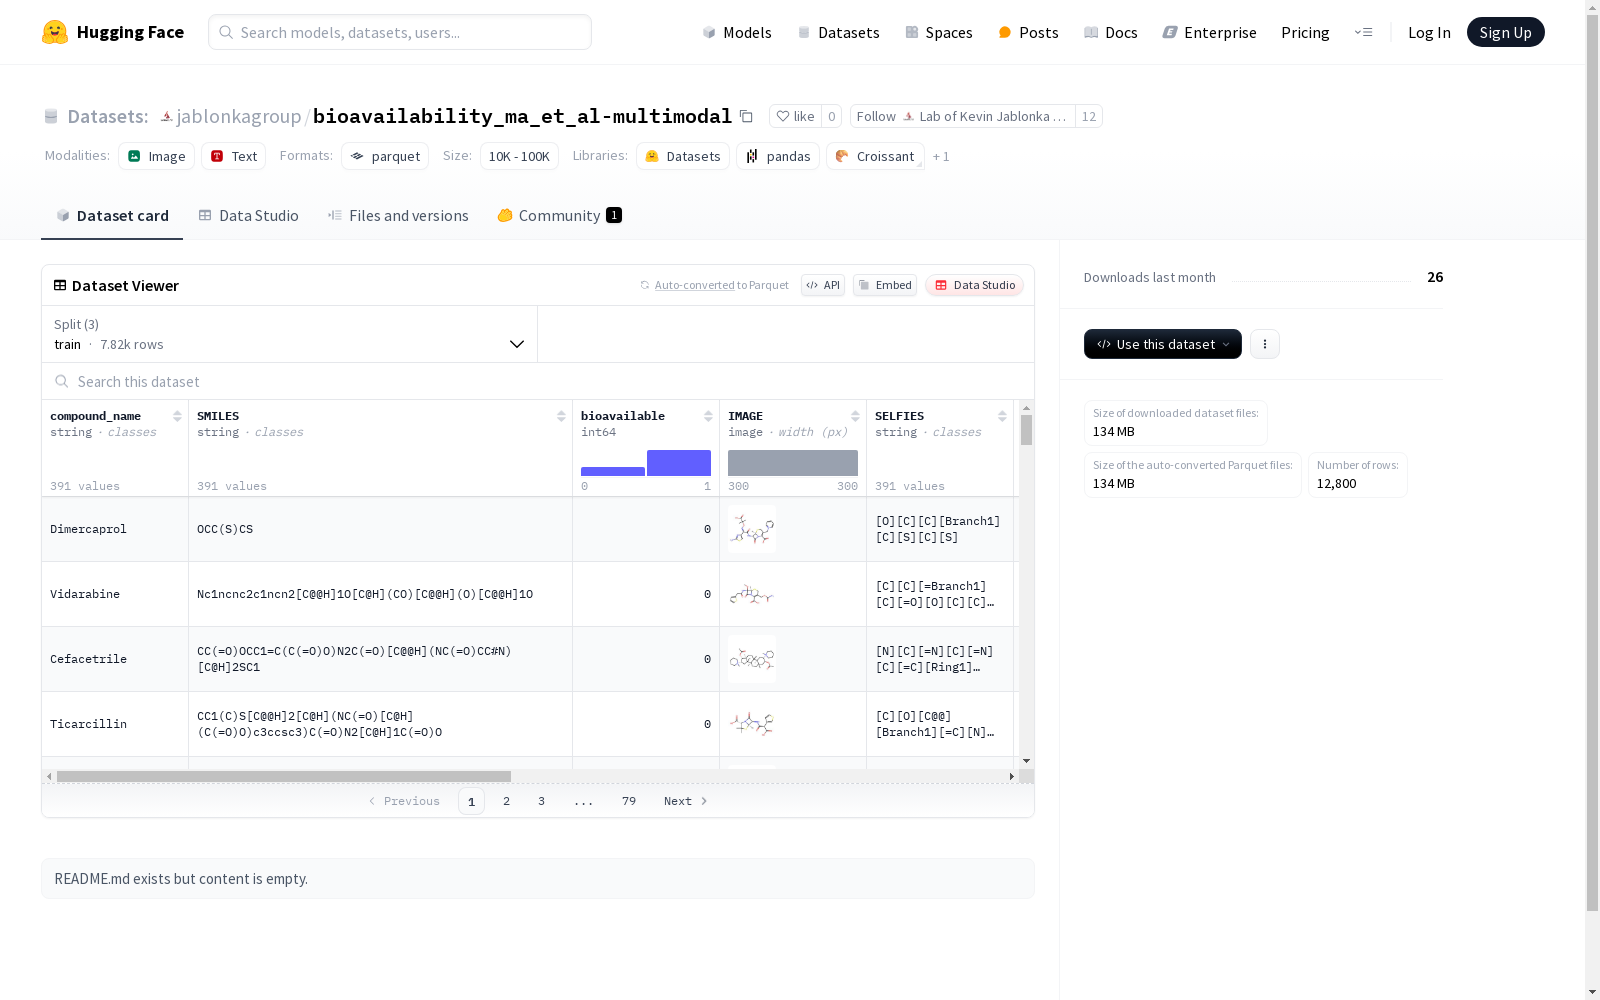Click the IMAGE width histogram bar
The image size is (1600, 1000).
(x=793, y=463)
